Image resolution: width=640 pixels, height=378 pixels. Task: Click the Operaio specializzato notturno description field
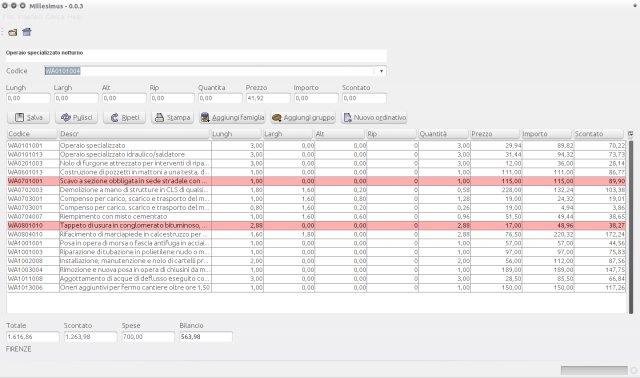pos(196,56)
